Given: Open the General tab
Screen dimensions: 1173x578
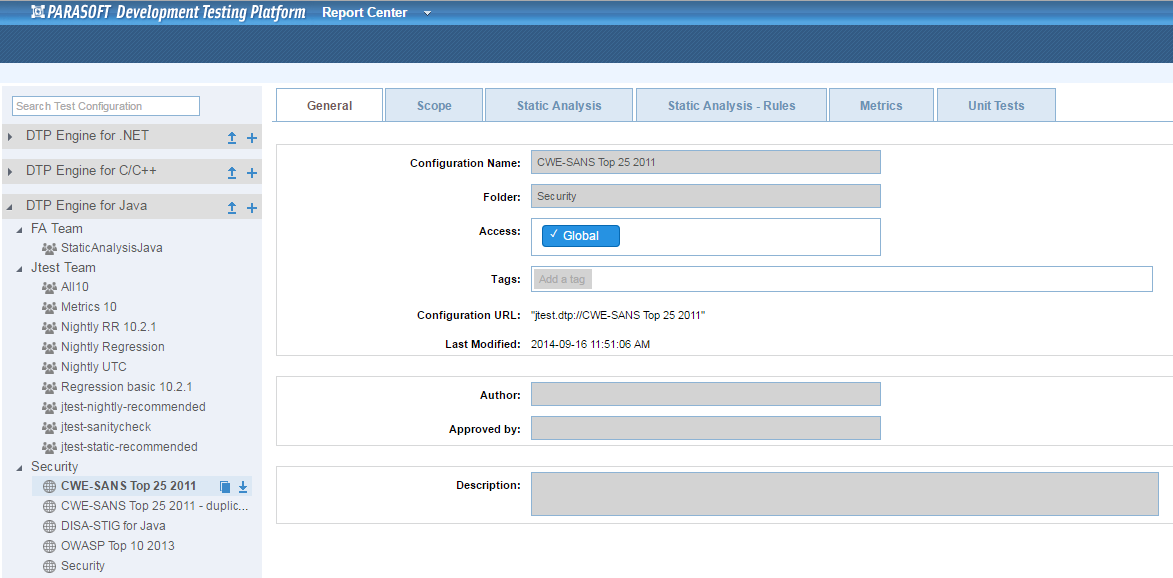Looking at the screenshot, I should click(x=329, y=105).
